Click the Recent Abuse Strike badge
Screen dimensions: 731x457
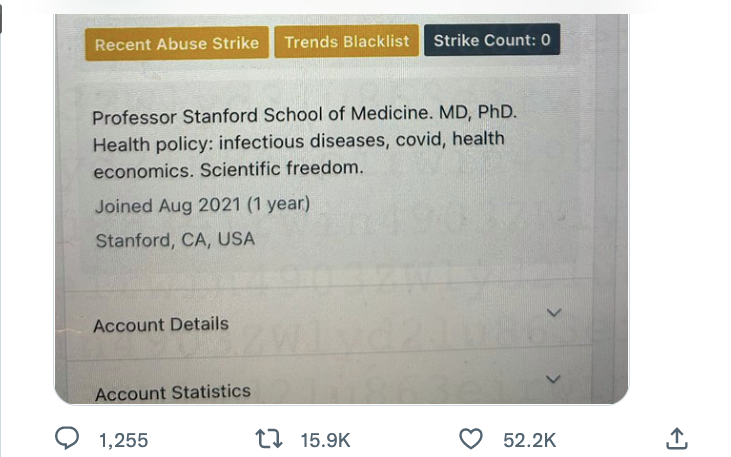tap(177, 43)
